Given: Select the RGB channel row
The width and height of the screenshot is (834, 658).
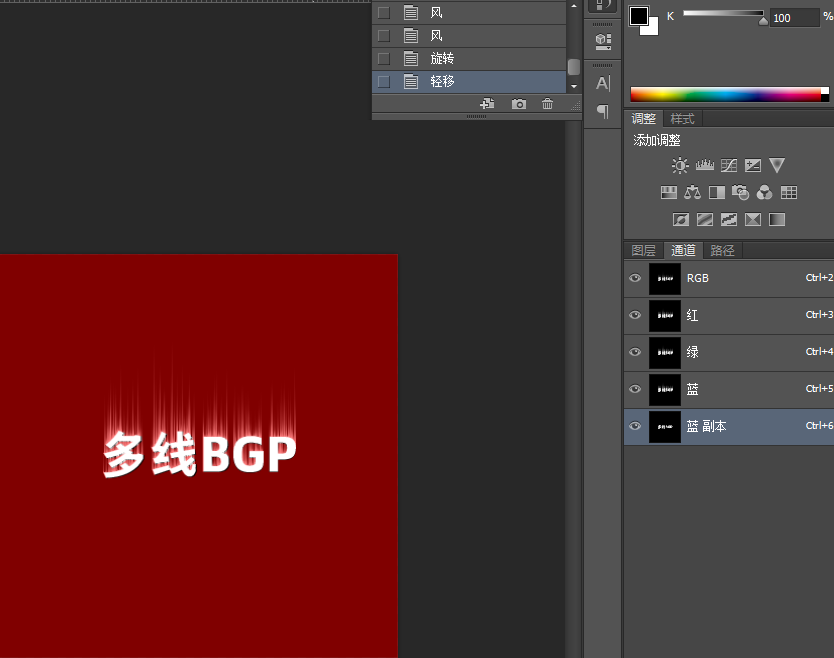Looking at the screenshot, I should tap(729, 278).
